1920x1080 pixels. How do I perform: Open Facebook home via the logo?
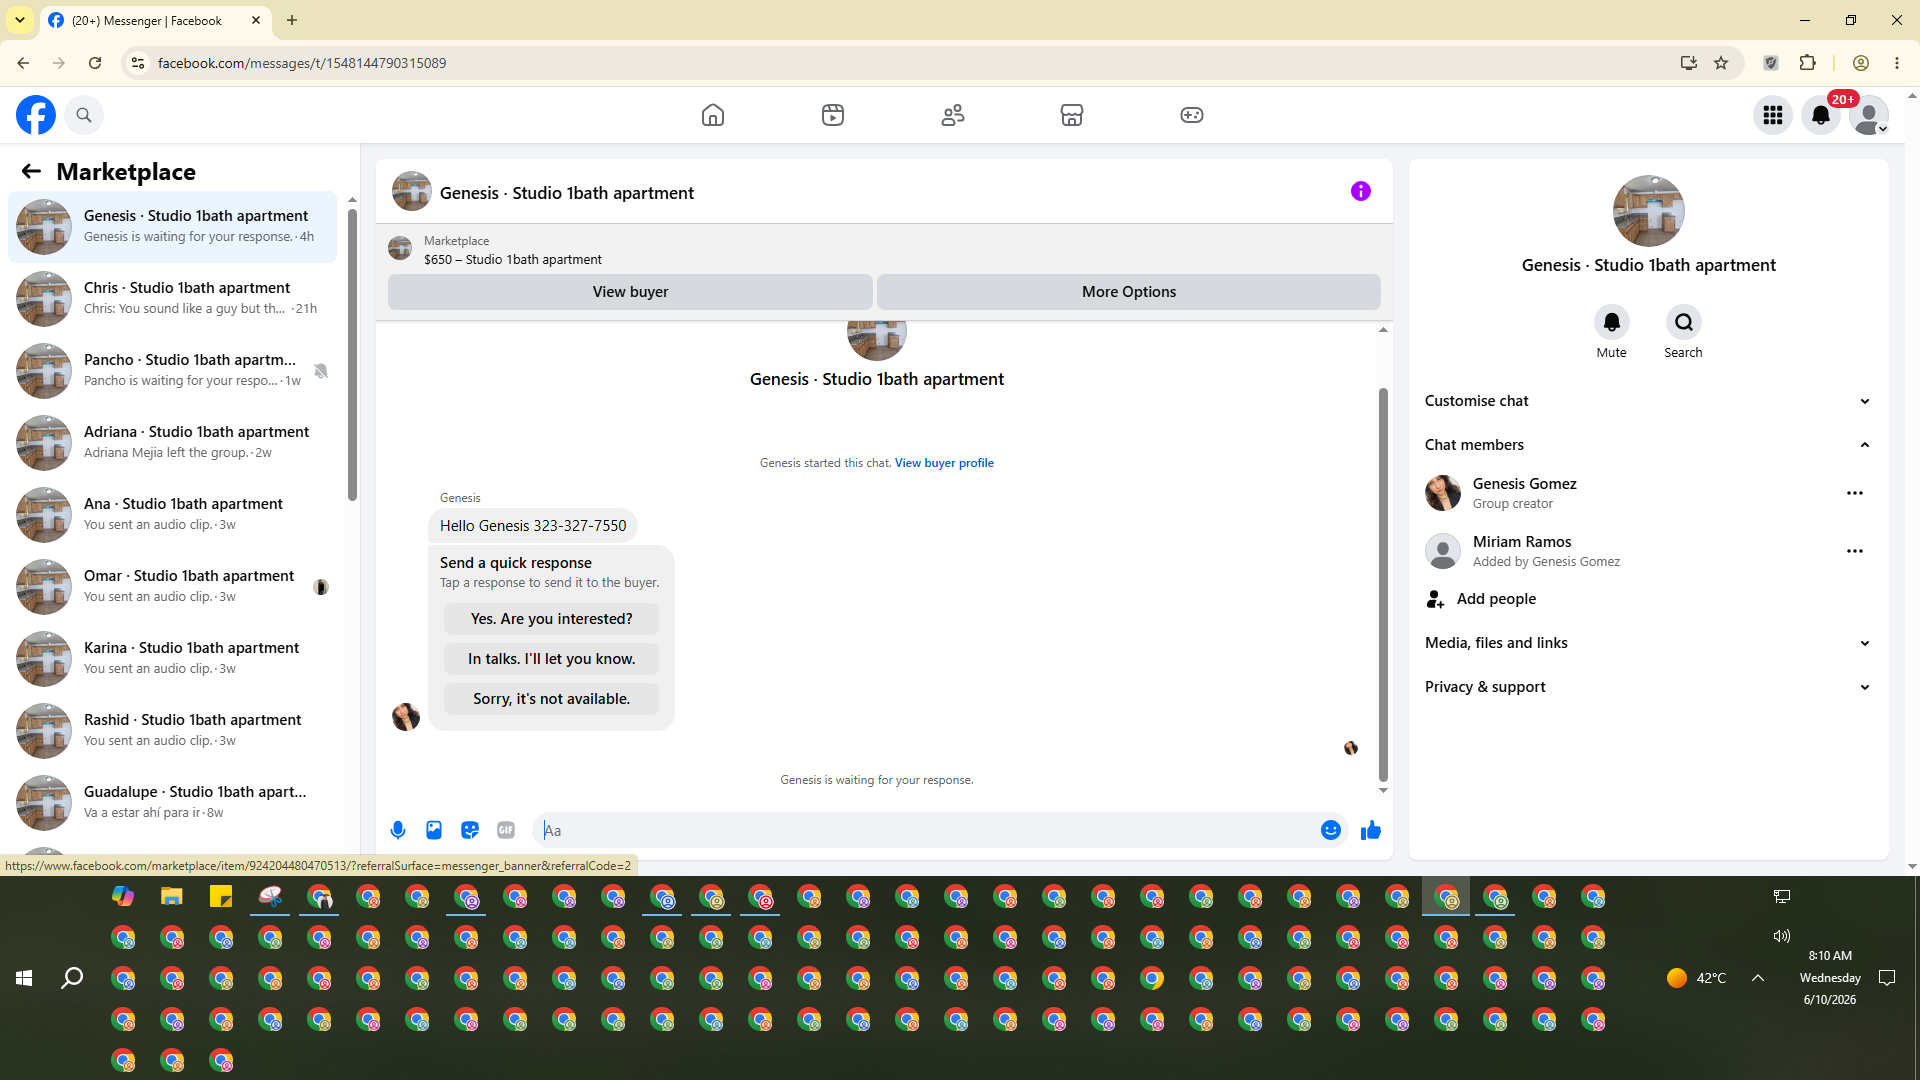click(x=36, y=115)
